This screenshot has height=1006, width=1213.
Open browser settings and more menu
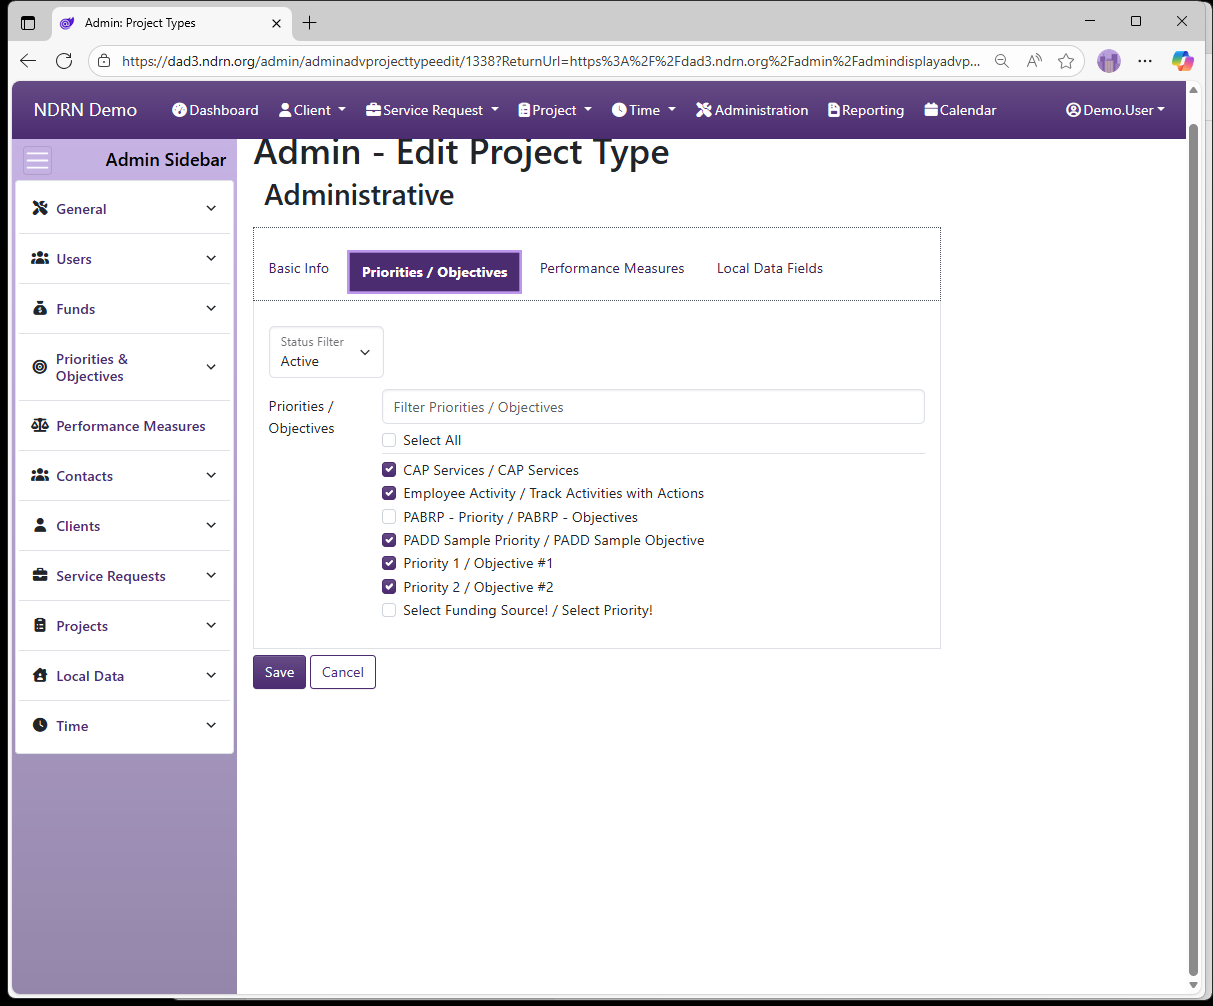pos(1145,61)
